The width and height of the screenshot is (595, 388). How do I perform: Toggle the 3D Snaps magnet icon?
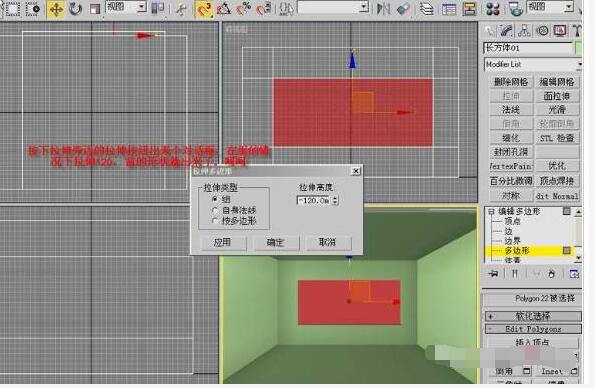204,9
